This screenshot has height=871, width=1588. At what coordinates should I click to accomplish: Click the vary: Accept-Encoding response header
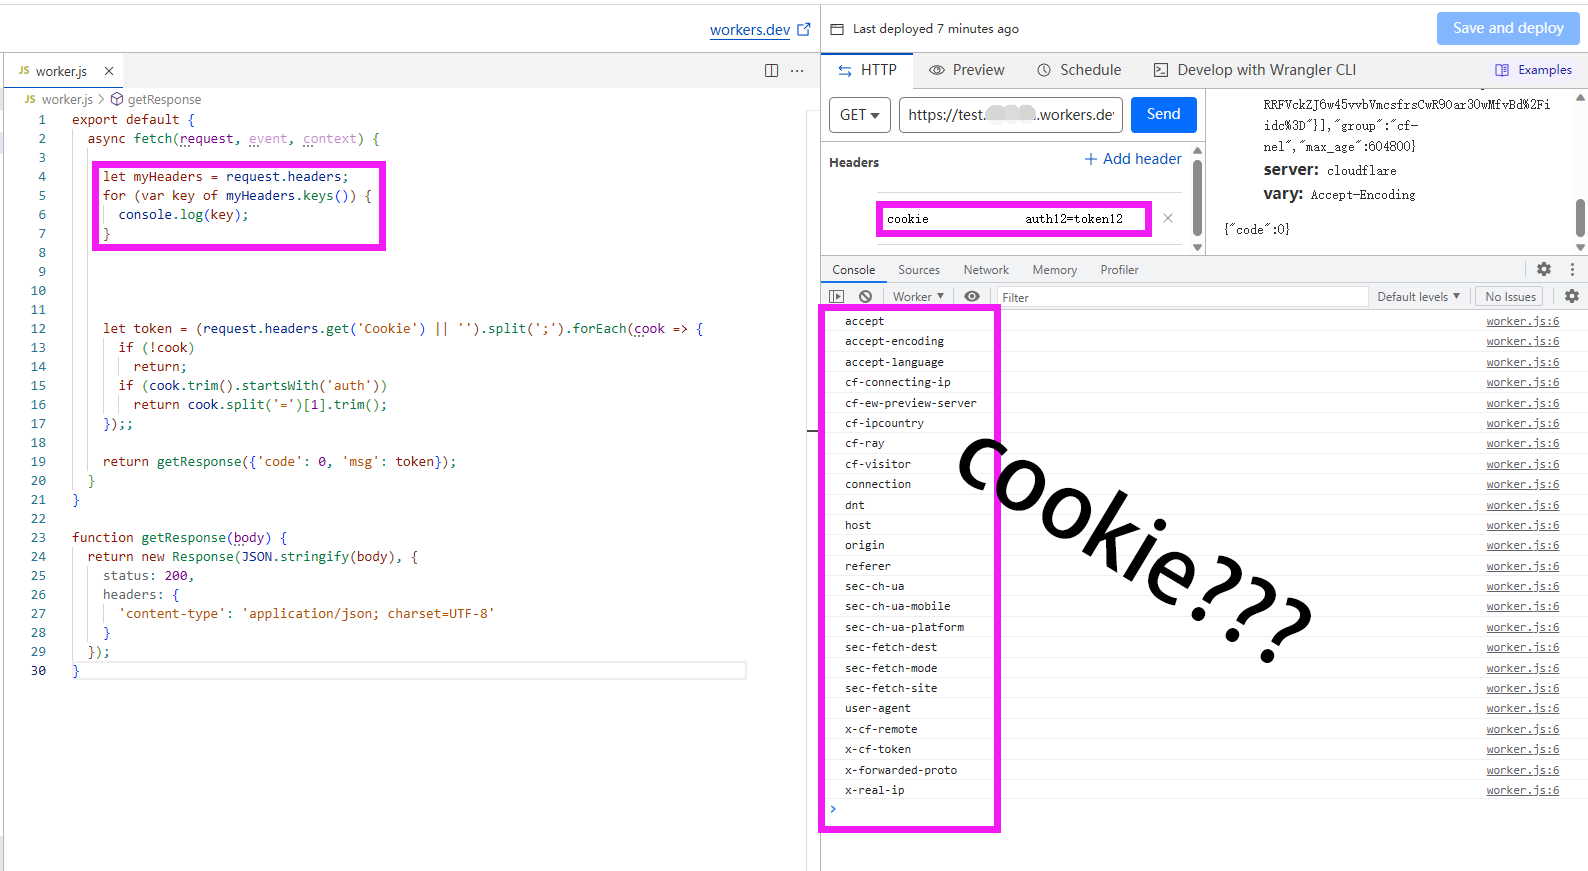[x=1339, y=194]
